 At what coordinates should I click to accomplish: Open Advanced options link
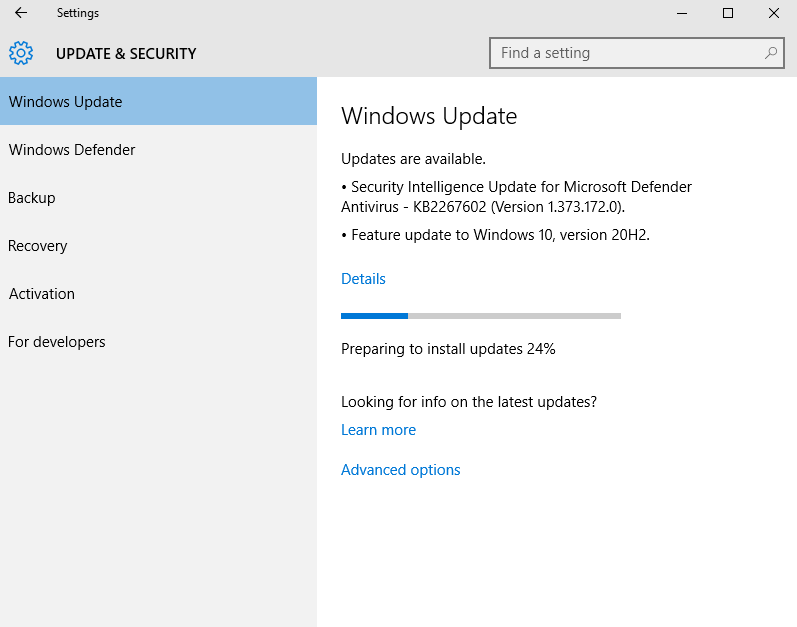tap(401, 470)
